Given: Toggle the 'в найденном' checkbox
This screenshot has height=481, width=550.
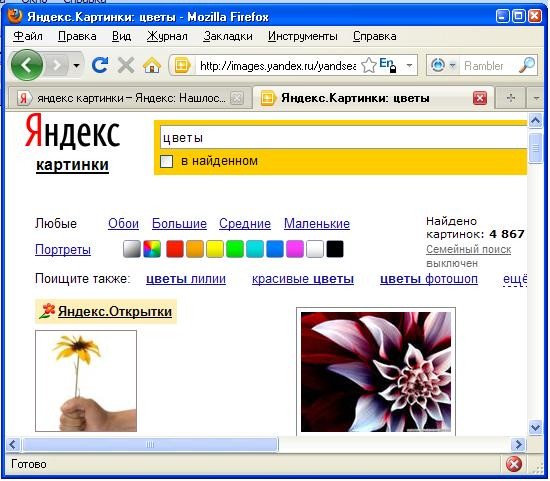Looking at the screenshot, I should (166, 161).
